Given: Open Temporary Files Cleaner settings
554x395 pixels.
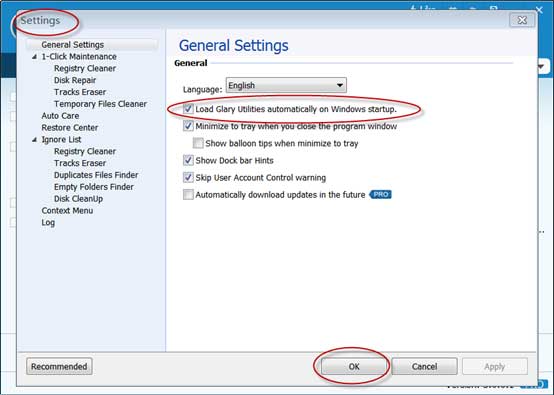Looking at the screenshot, I should [x=100, y=104].
